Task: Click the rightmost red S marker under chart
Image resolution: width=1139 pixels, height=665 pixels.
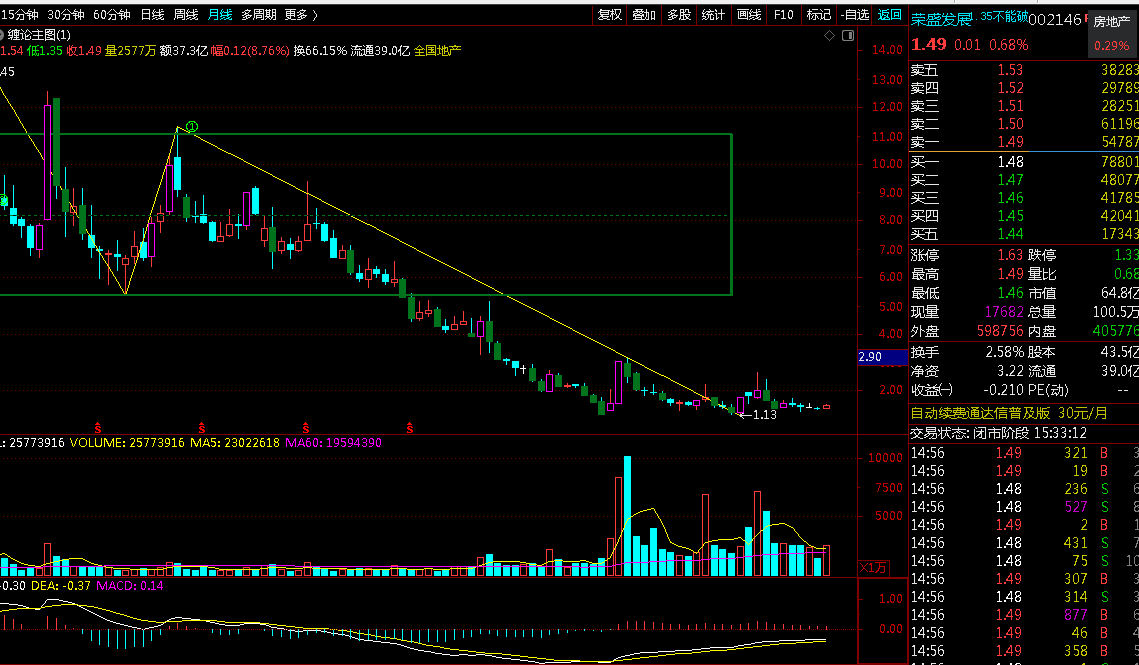Action: [410, 428]
